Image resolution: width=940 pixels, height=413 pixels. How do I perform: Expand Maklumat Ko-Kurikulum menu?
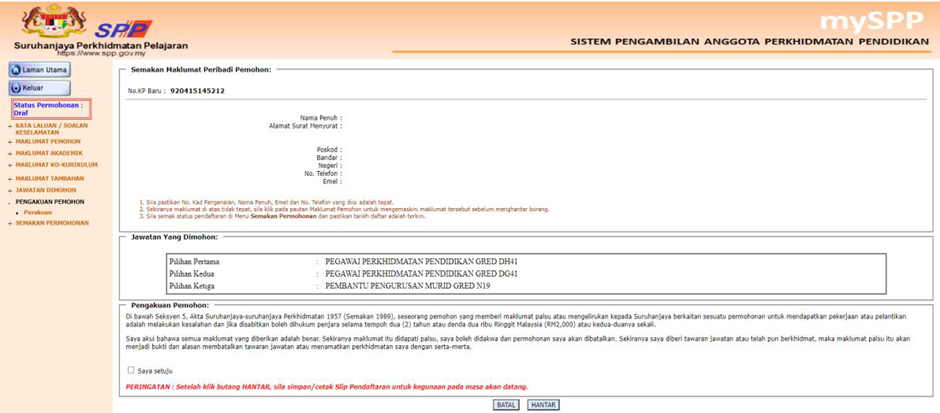click(x=56, y=164)
